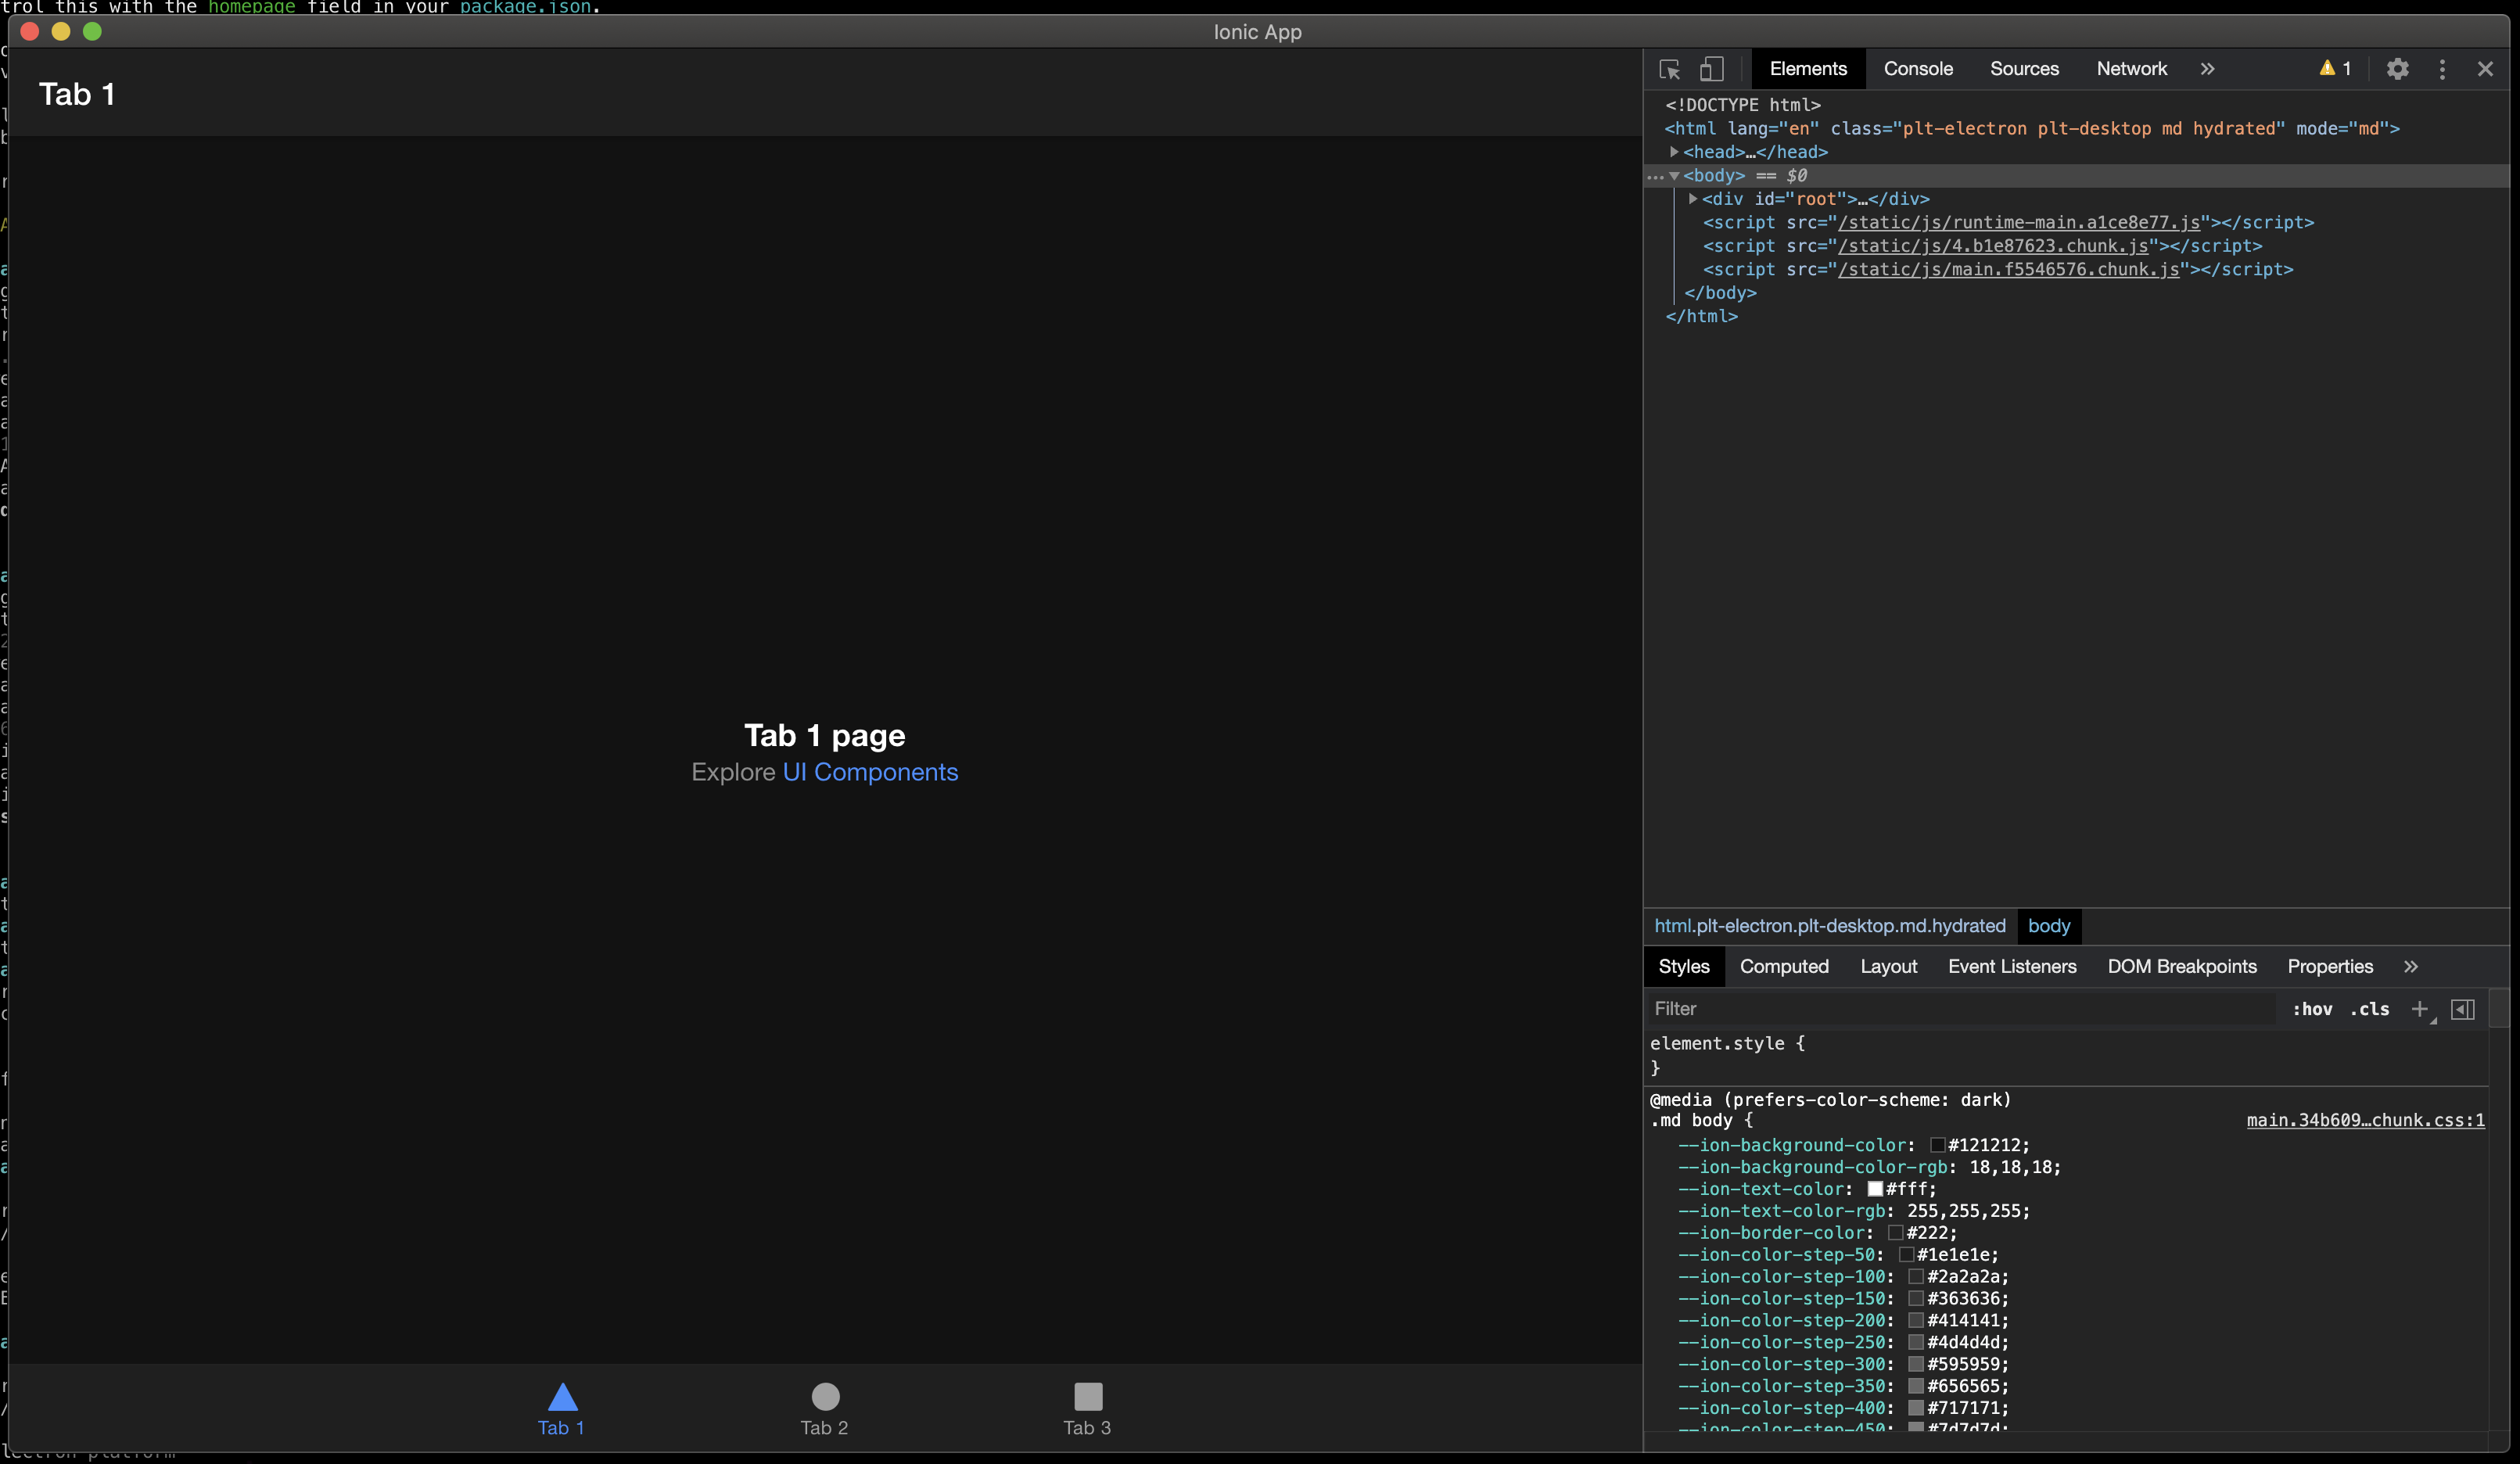The image size is (2520, 1464).
Task: Click the #2a2a2a step-100 swatch
Action: pyautogui.click(x=1916, y=1277)
